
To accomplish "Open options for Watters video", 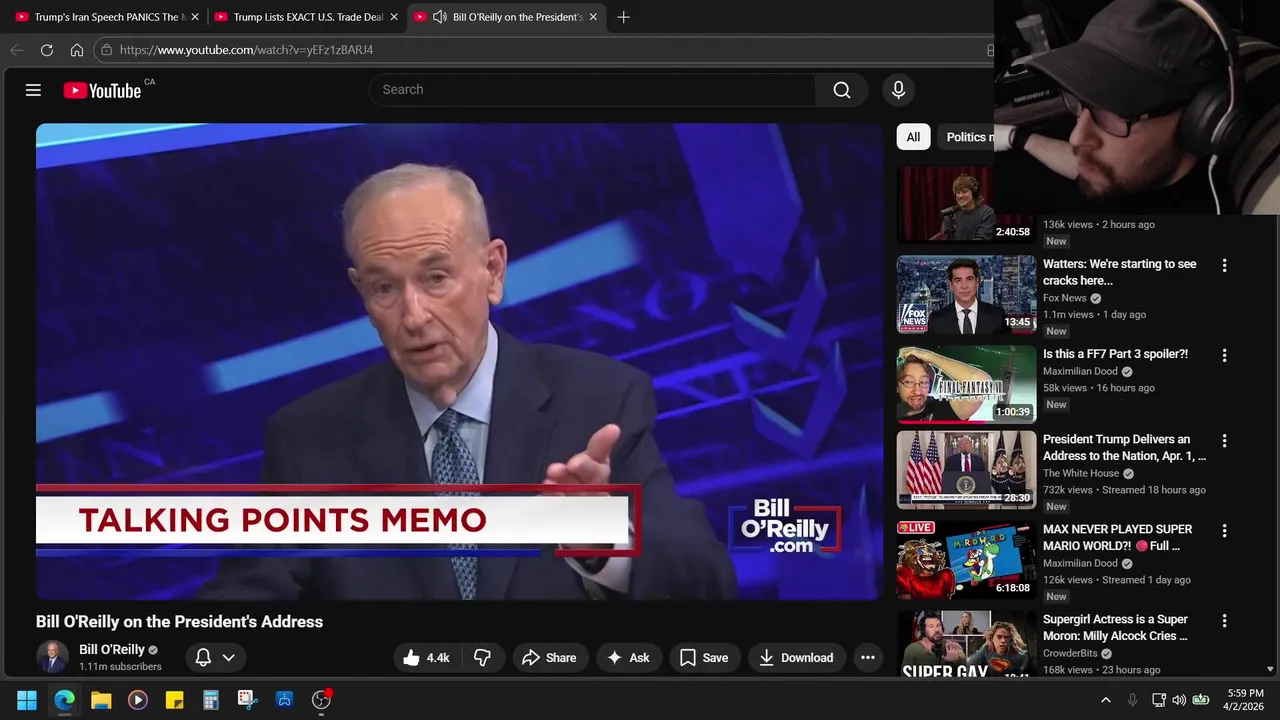I will point(1224,266).
